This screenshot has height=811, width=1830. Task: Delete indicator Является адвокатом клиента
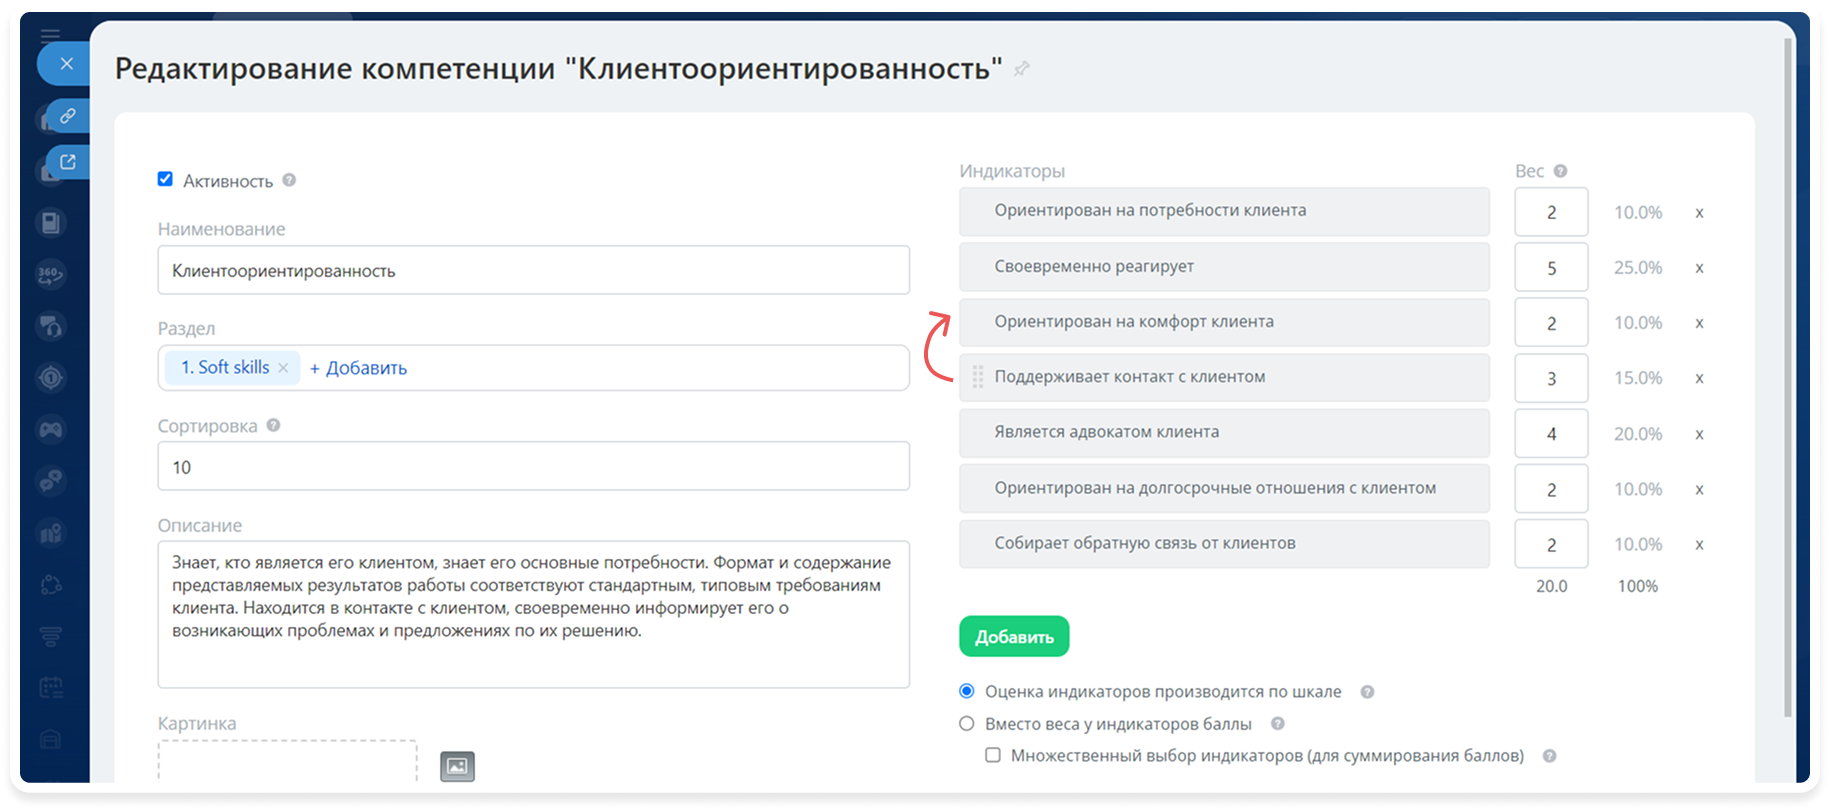1699,434
